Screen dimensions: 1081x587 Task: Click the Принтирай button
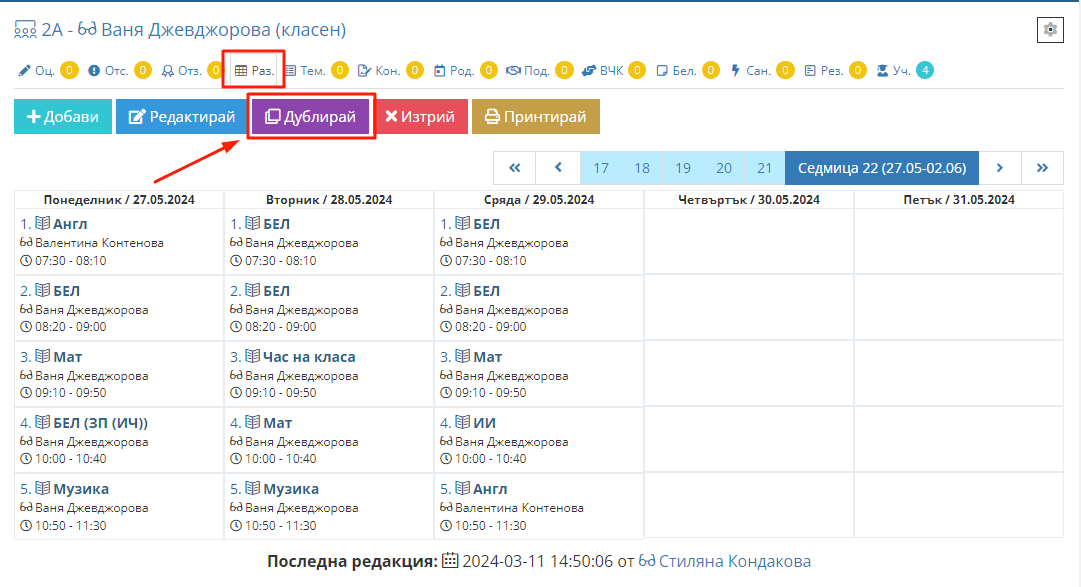point(536,117)
